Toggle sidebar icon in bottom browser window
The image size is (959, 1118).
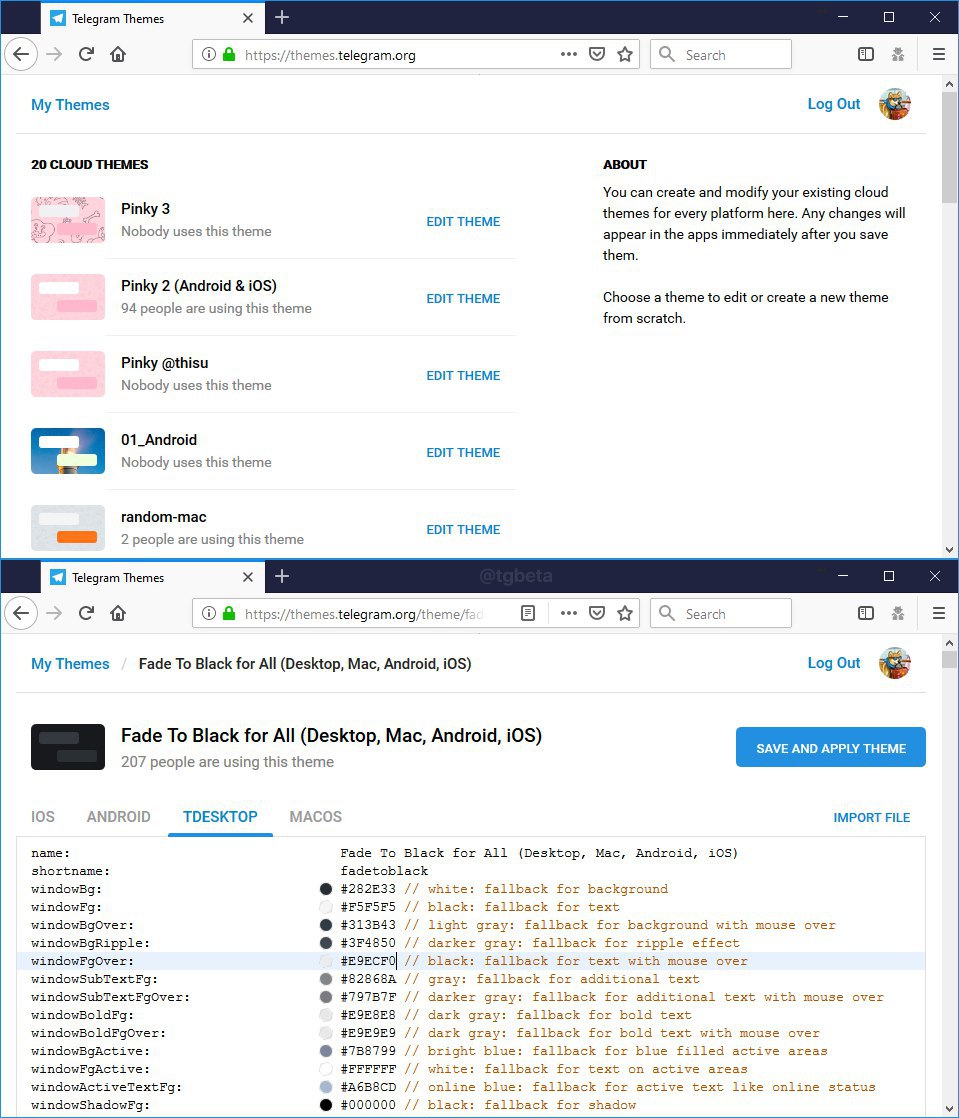pyautogui.click(x=866, y=613)
